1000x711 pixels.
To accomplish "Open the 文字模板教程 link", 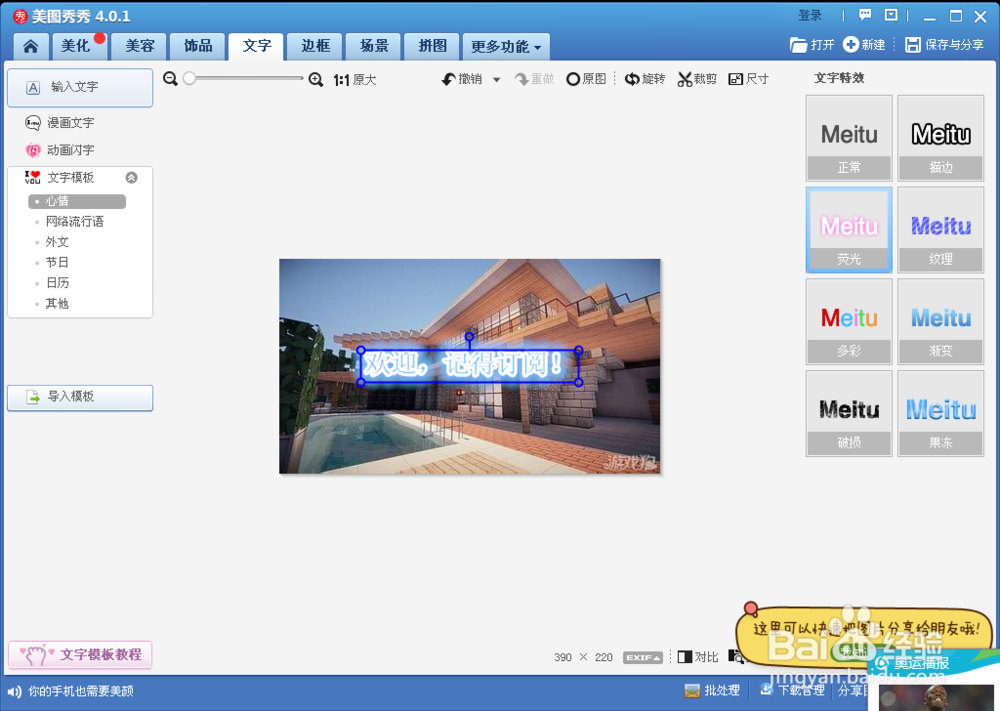I will click(80, 655).
